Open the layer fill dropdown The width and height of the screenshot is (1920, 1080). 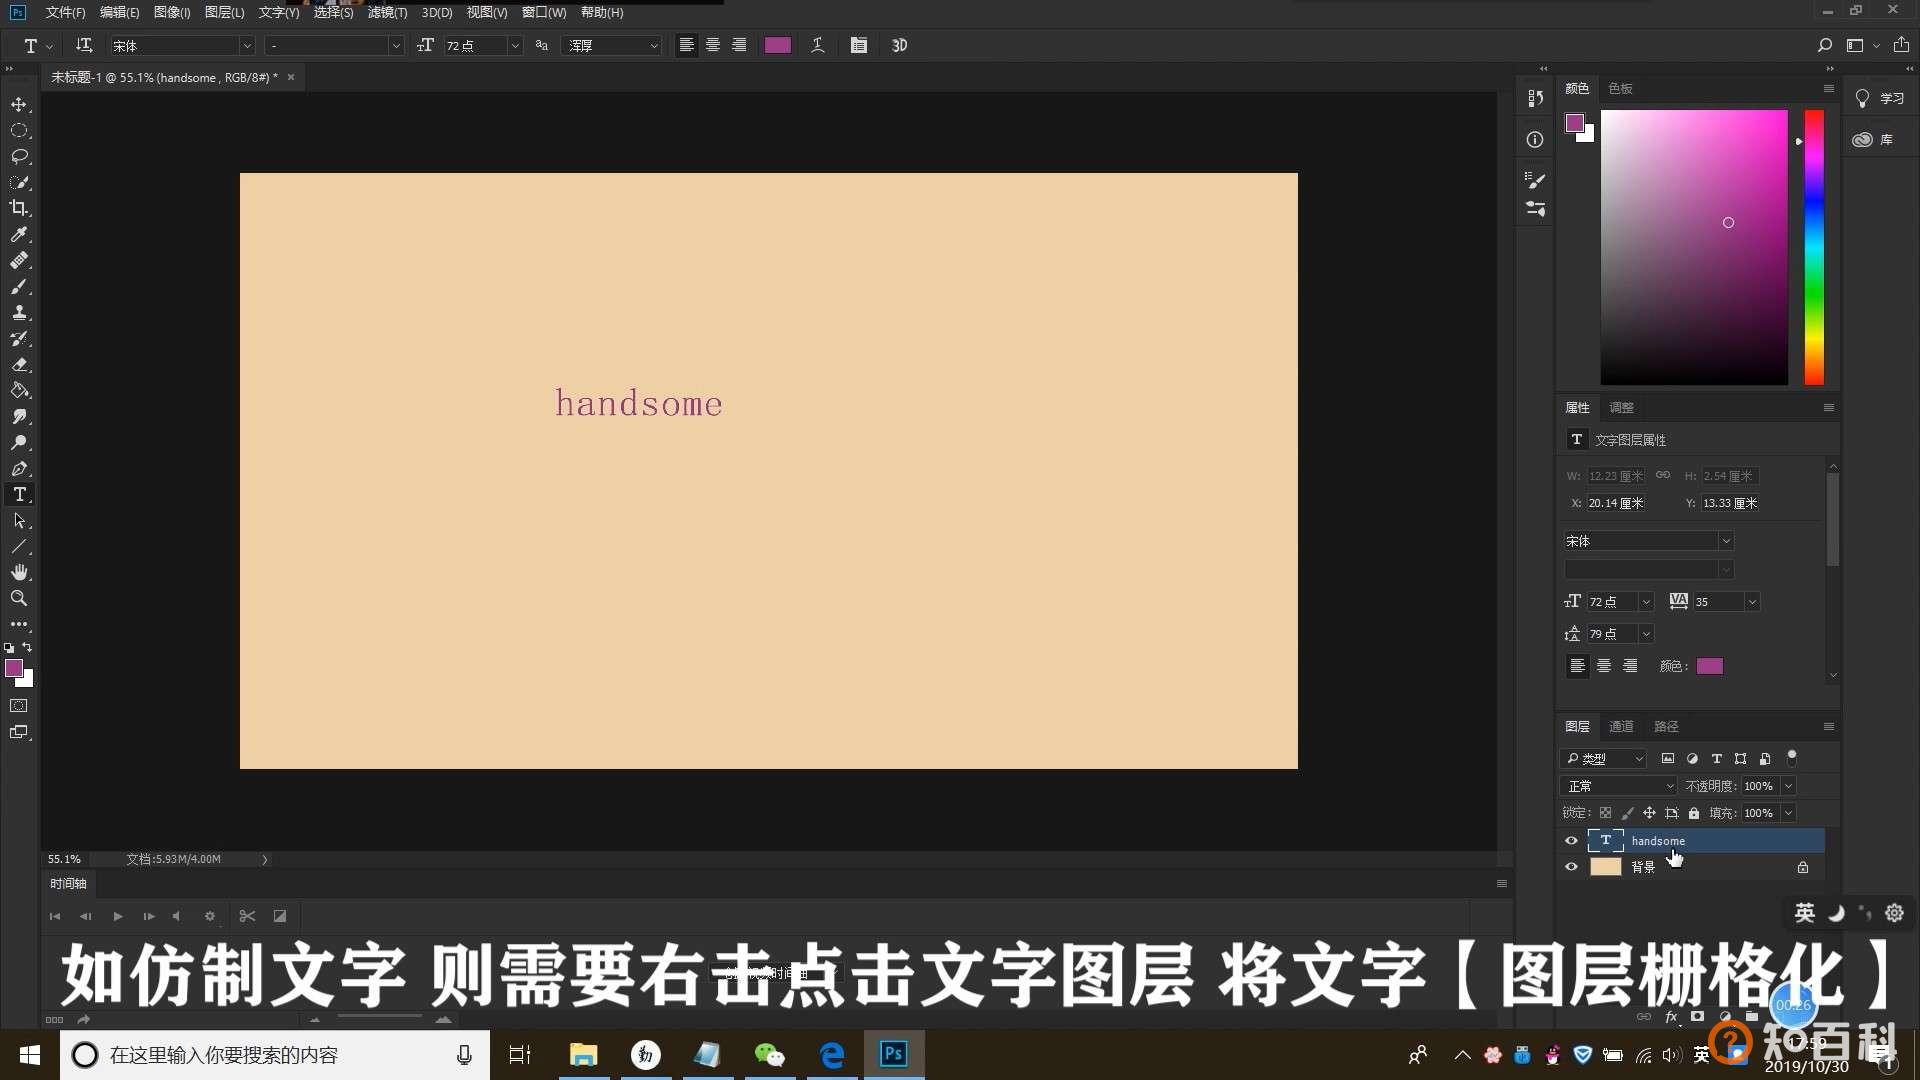click(1788, 813)
